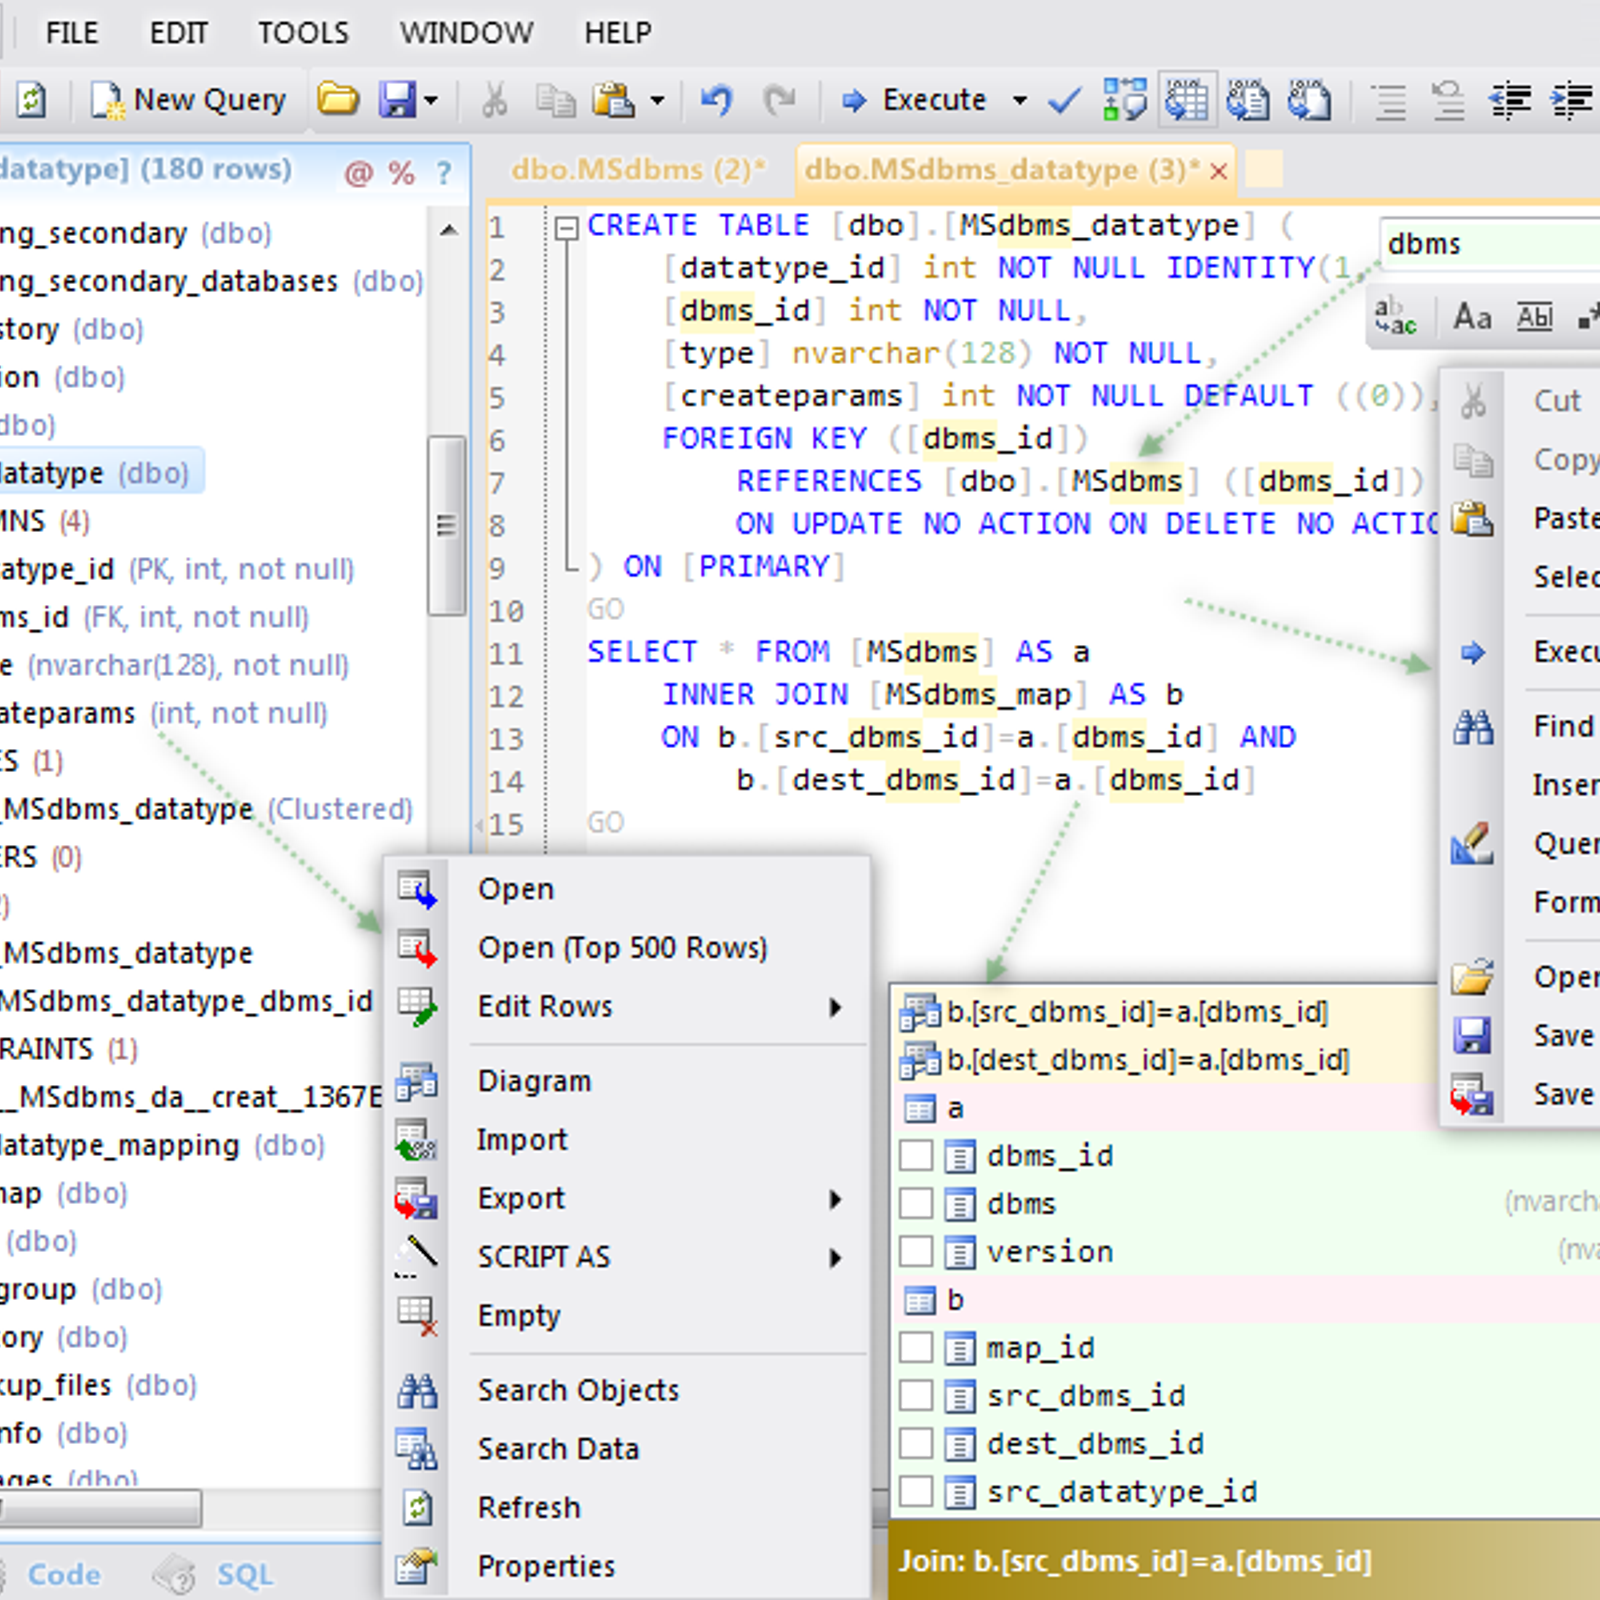Image resolution: width=1600 pixels, height=1600 pixels.
Task: Click the query plan diagram icon
Action: (1125, 100)
